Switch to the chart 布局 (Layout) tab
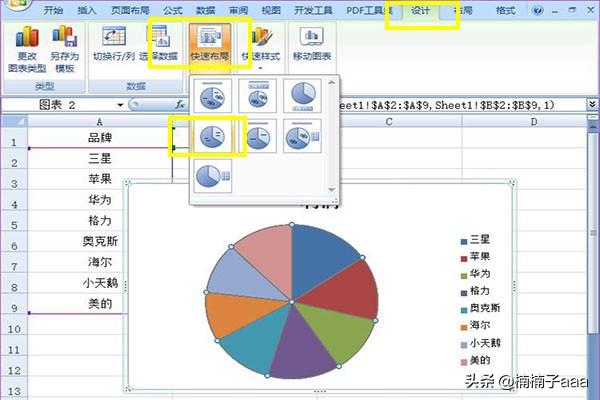This screenshot has height=400, width=600. [463, 10]
